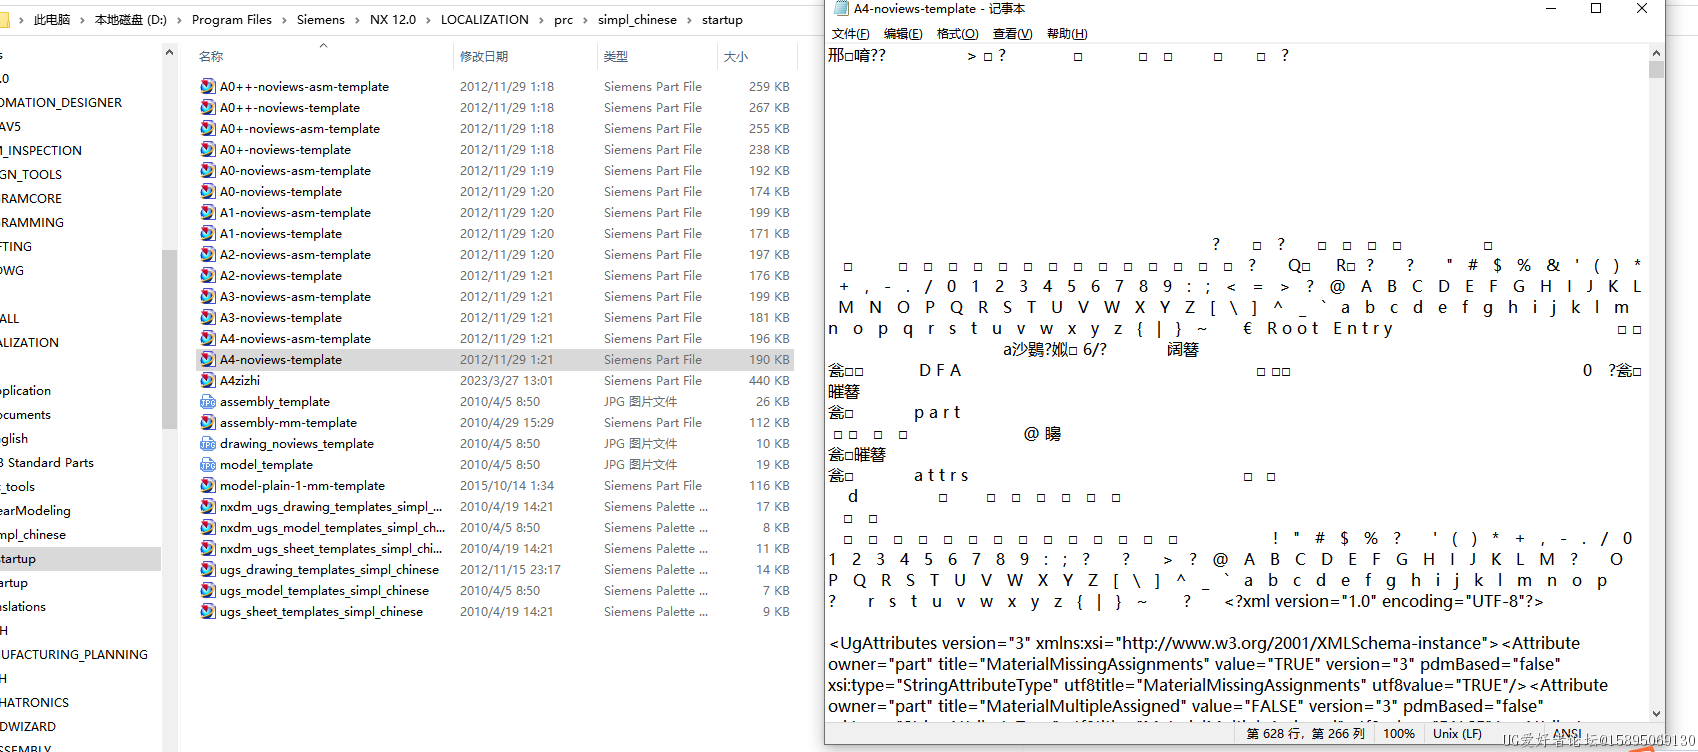This screenshot has height=752, width=1698.
Task: Sort files by 类型 column header
Action: click(x=616, y=57)
